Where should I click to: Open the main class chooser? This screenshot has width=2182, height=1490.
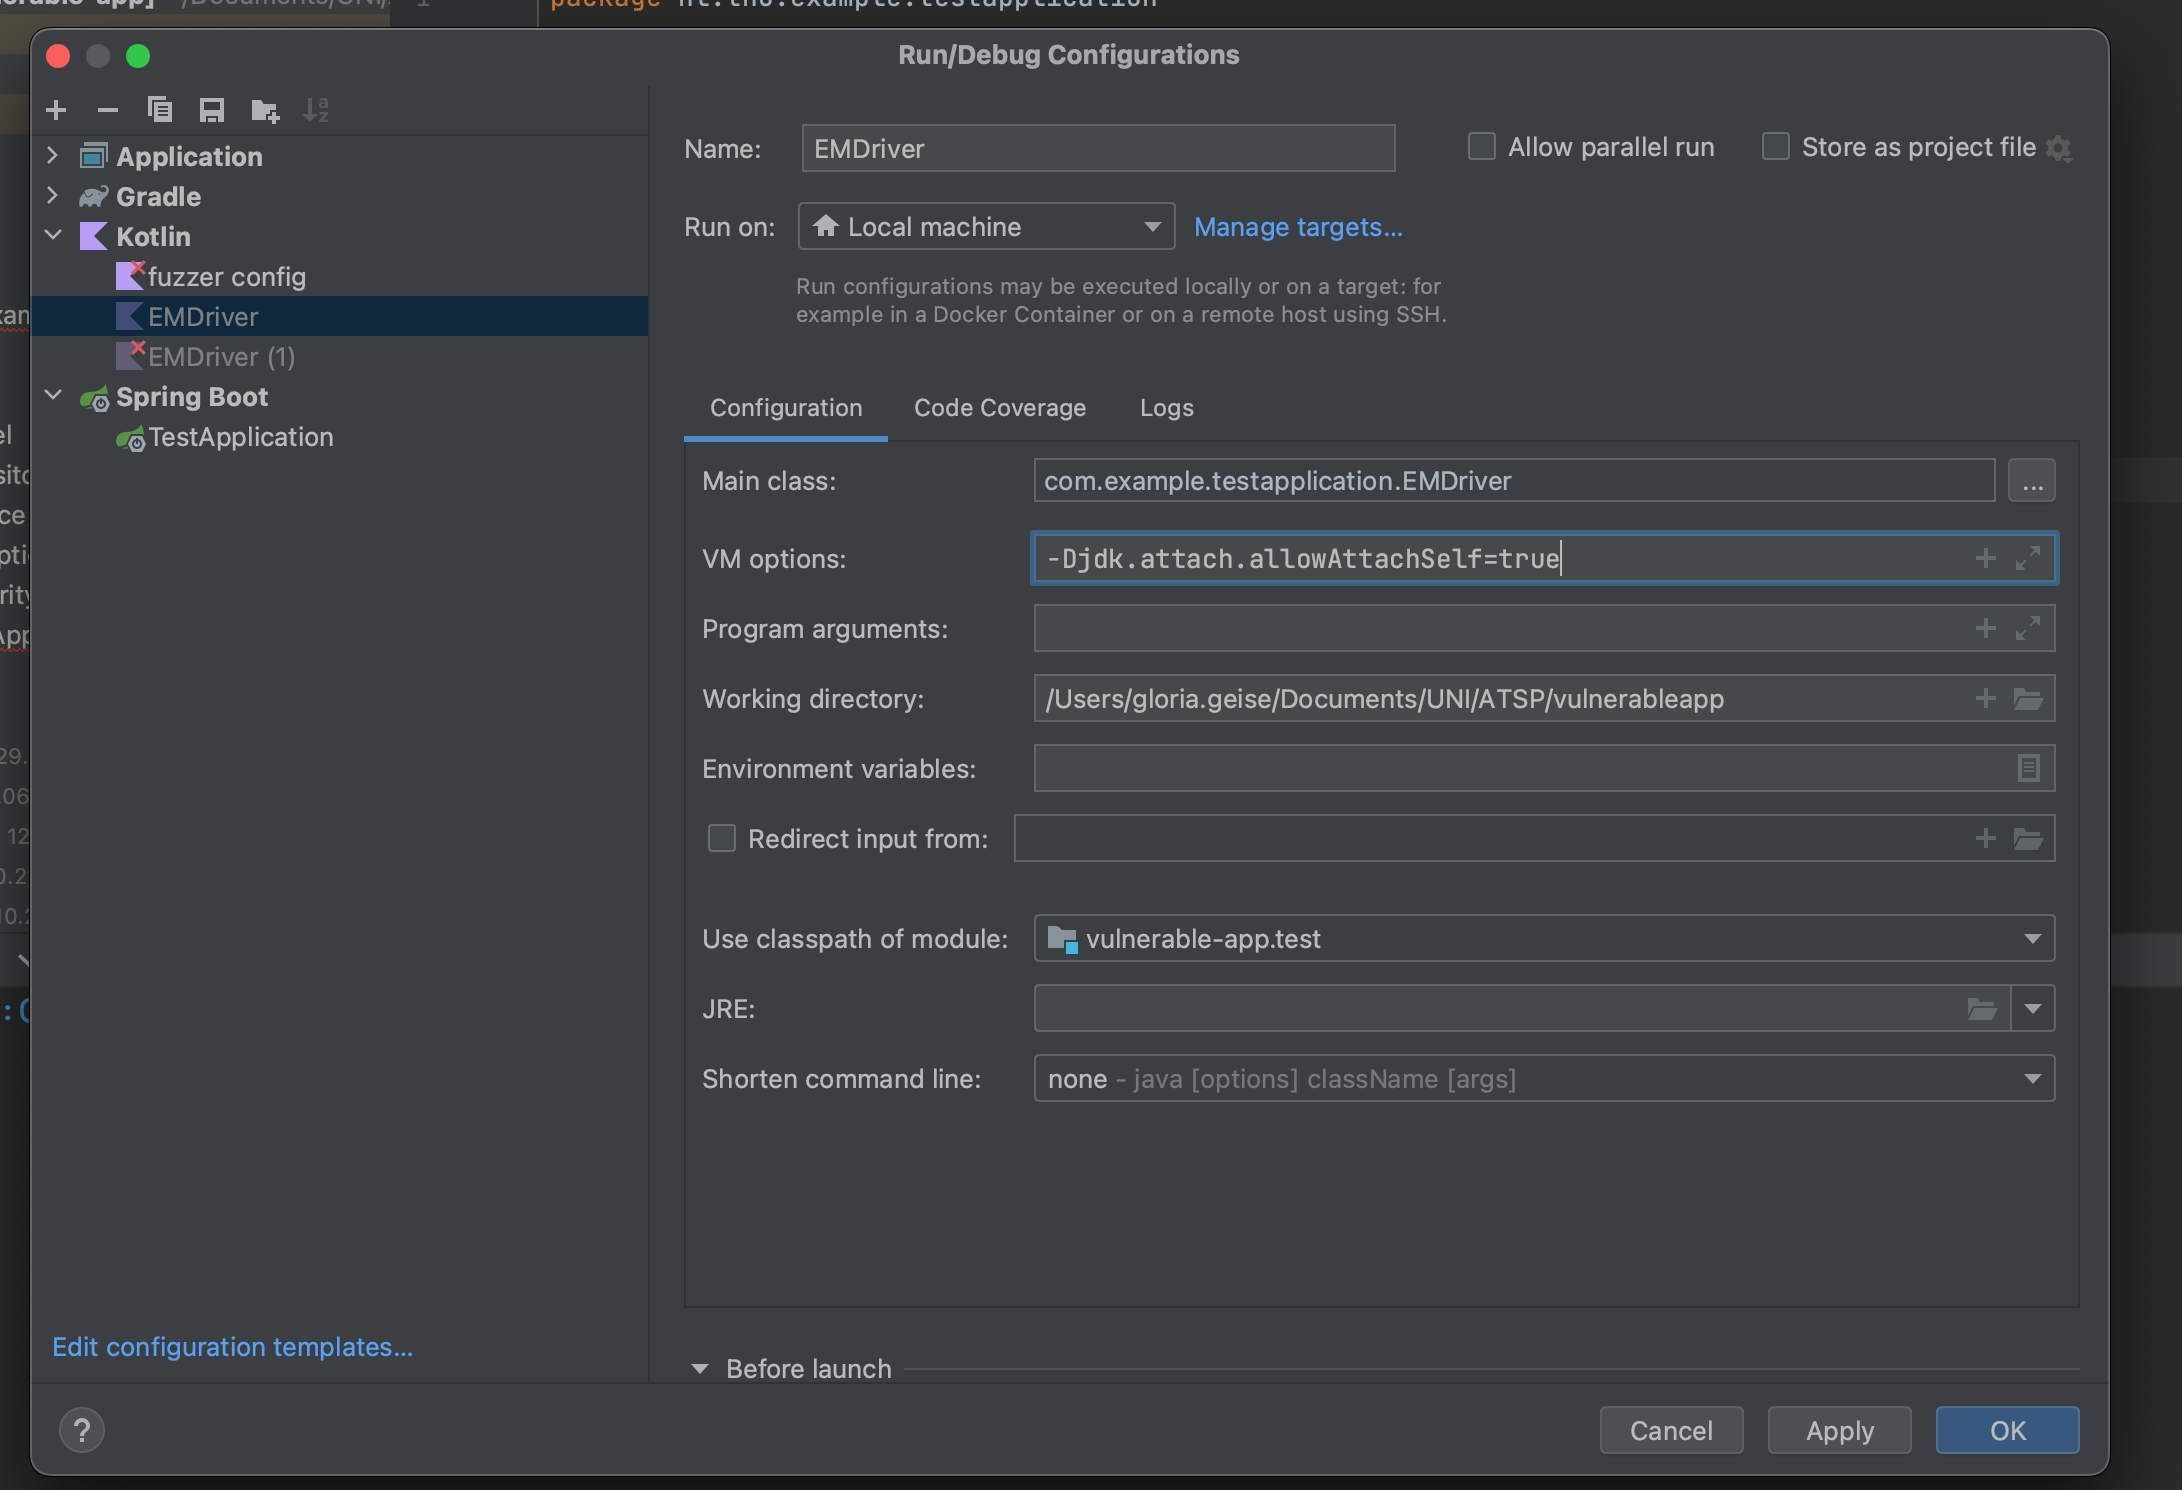point(2031,480)
